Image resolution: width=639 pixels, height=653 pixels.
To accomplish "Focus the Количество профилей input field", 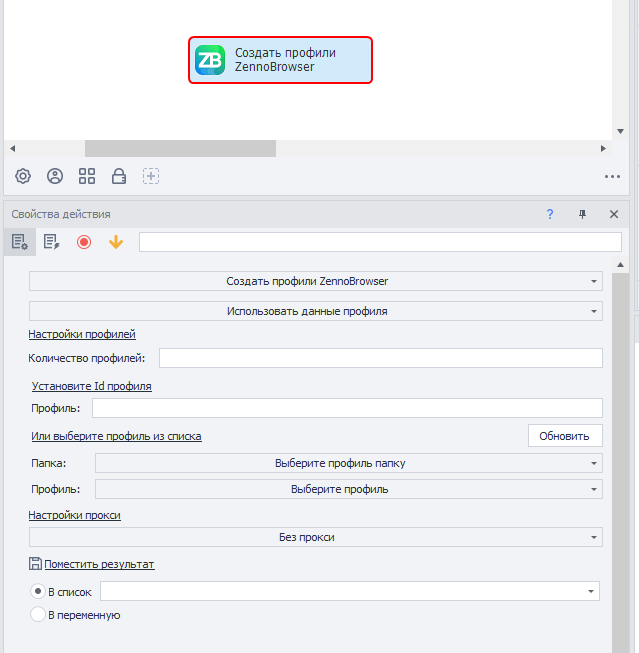I will 381,358.
